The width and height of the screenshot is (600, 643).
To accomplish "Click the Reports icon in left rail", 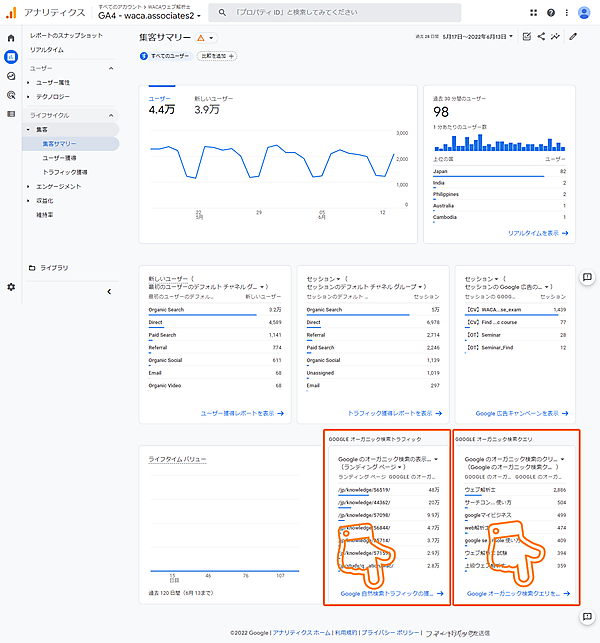I will 11,56.
